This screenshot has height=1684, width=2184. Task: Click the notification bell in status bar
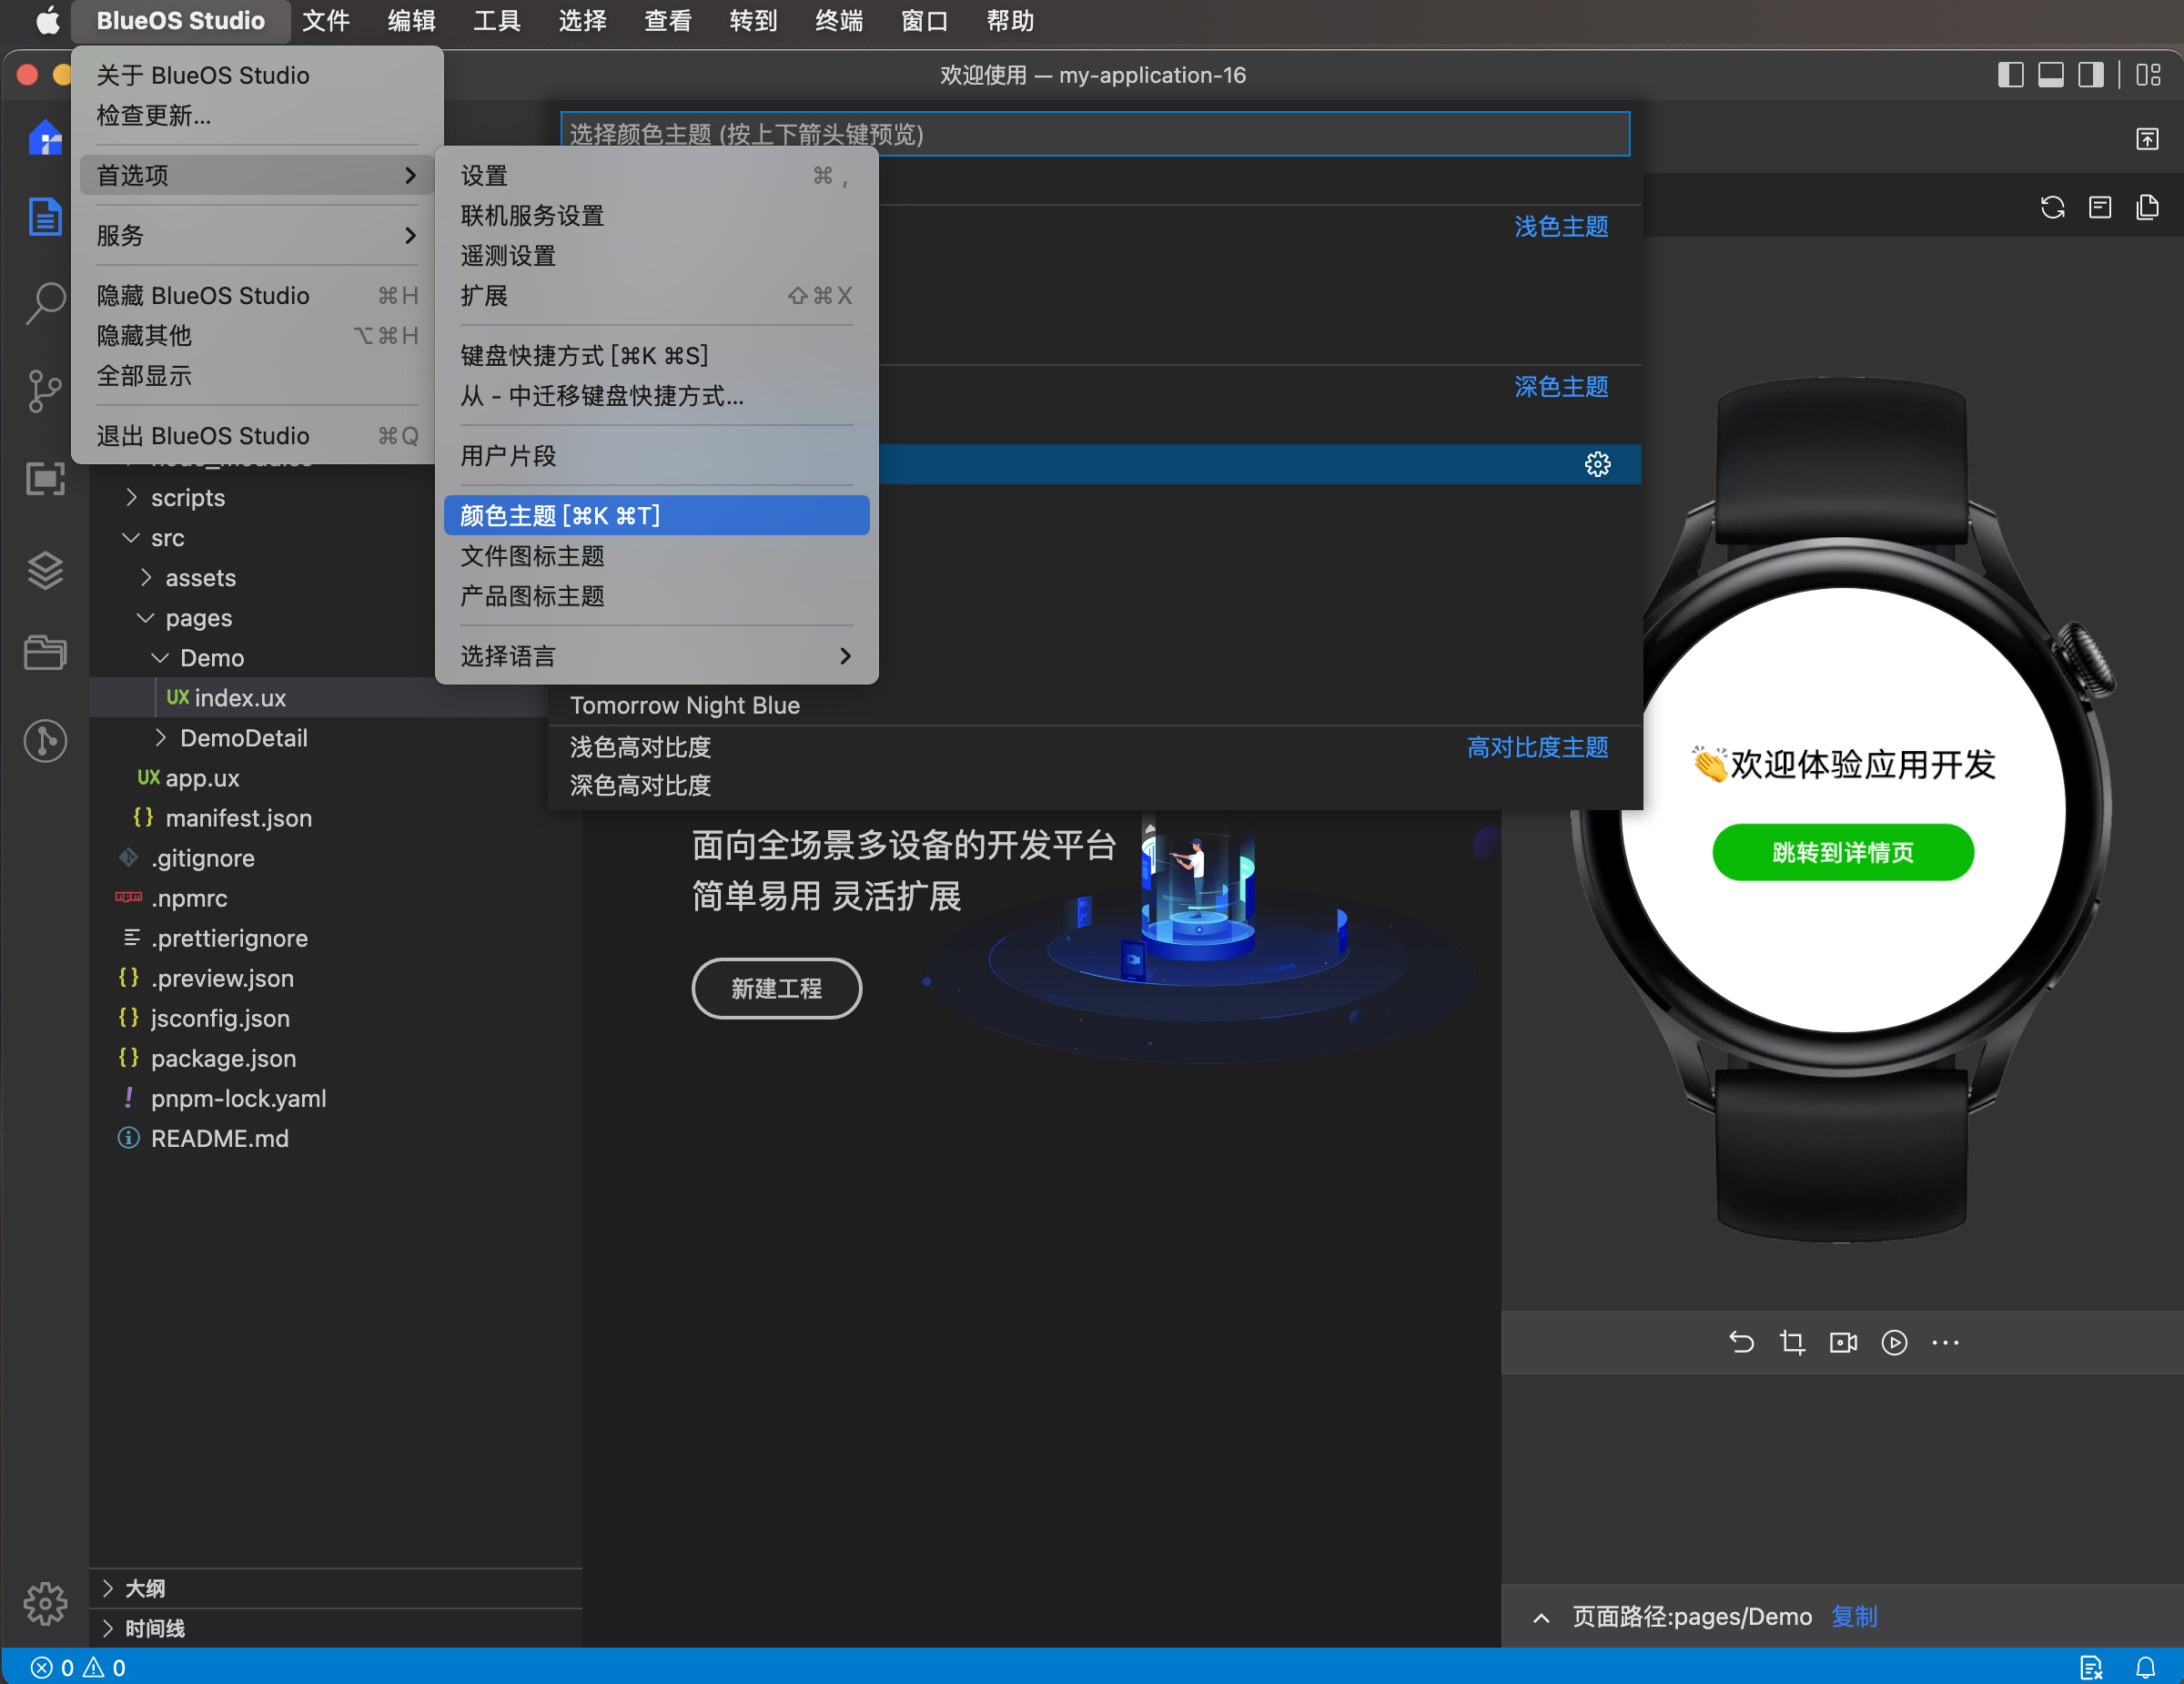pyautogui.click(x=2146, y=1667)
